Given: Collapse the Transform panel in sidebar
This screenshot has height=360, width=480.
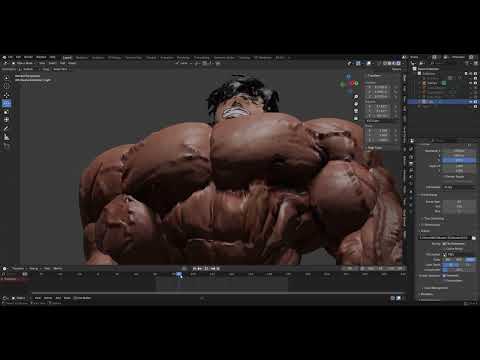Looking at the screenshot, I should pyautogui.click(x=374, y=76).
